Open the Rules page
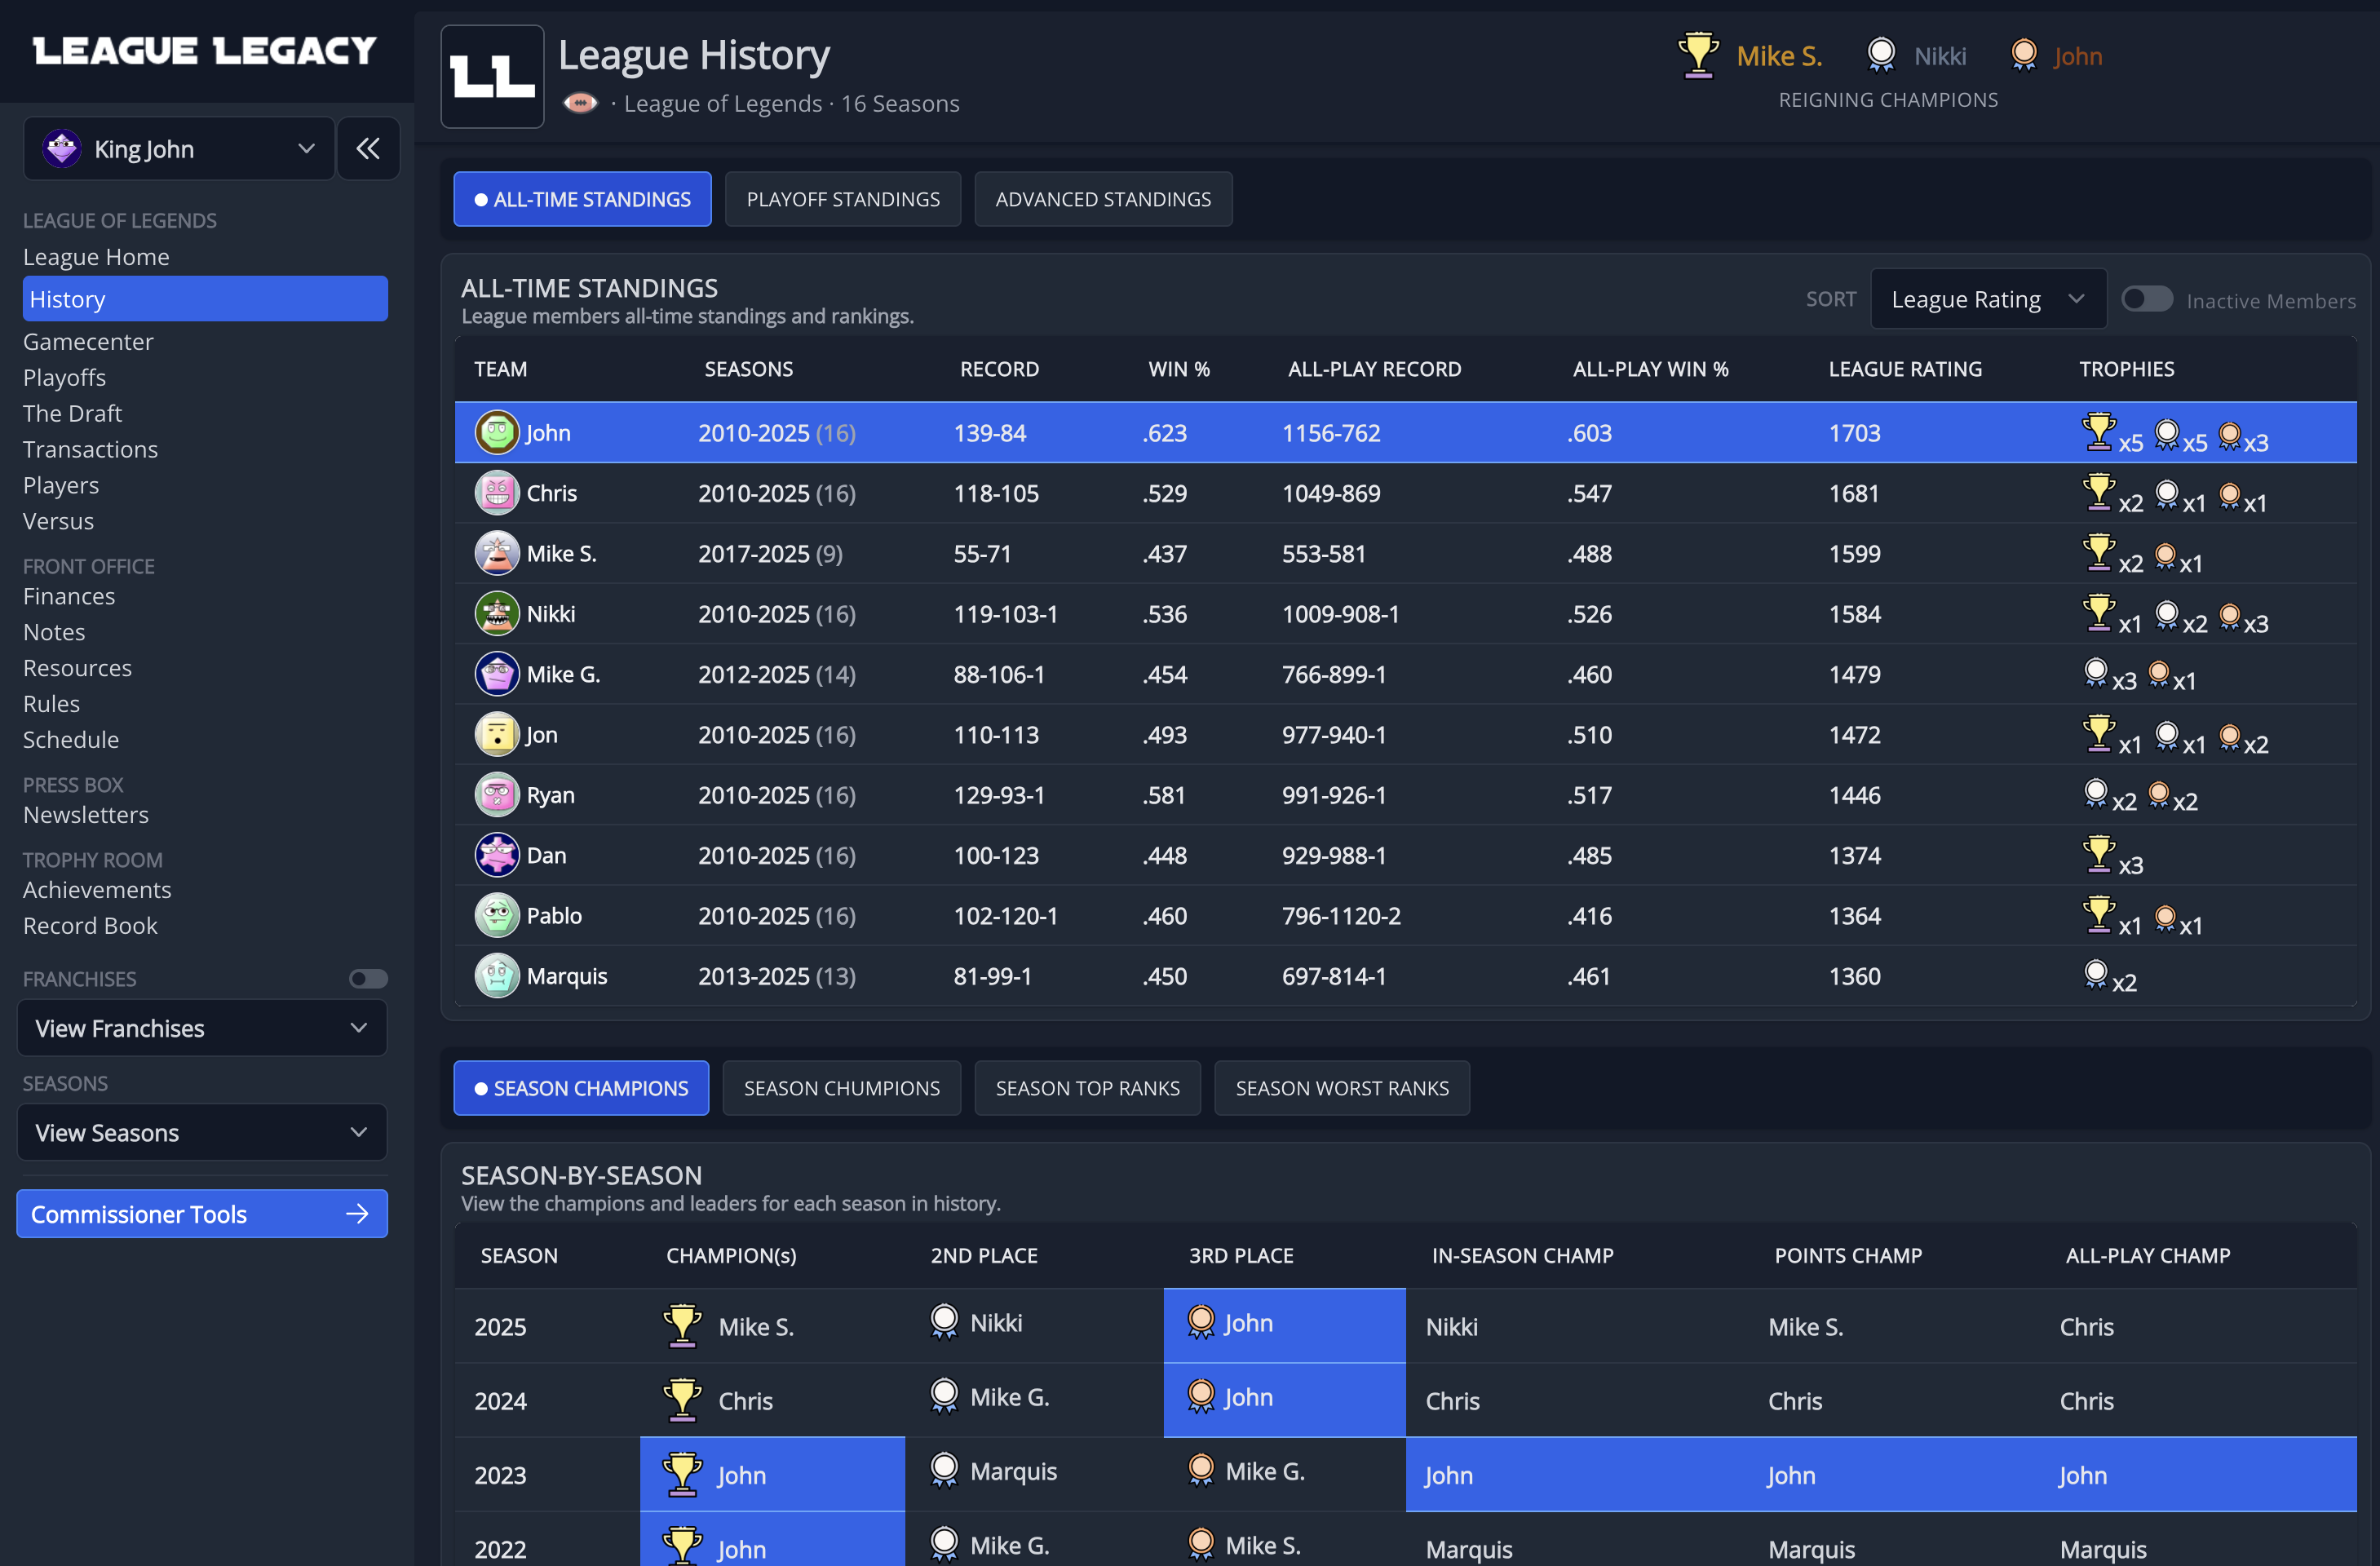 click(x=51, y=705)
